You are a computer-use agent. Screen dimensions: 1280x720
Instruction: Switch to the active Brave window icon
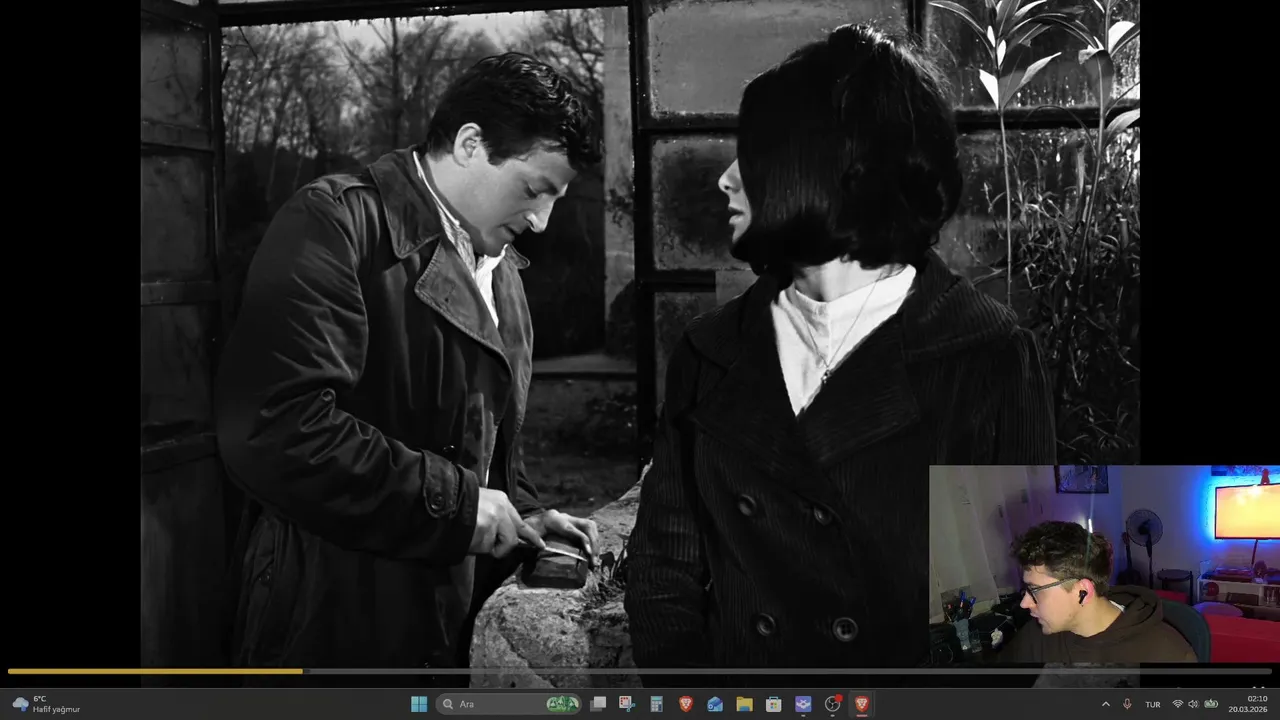(x=861, y=704)
